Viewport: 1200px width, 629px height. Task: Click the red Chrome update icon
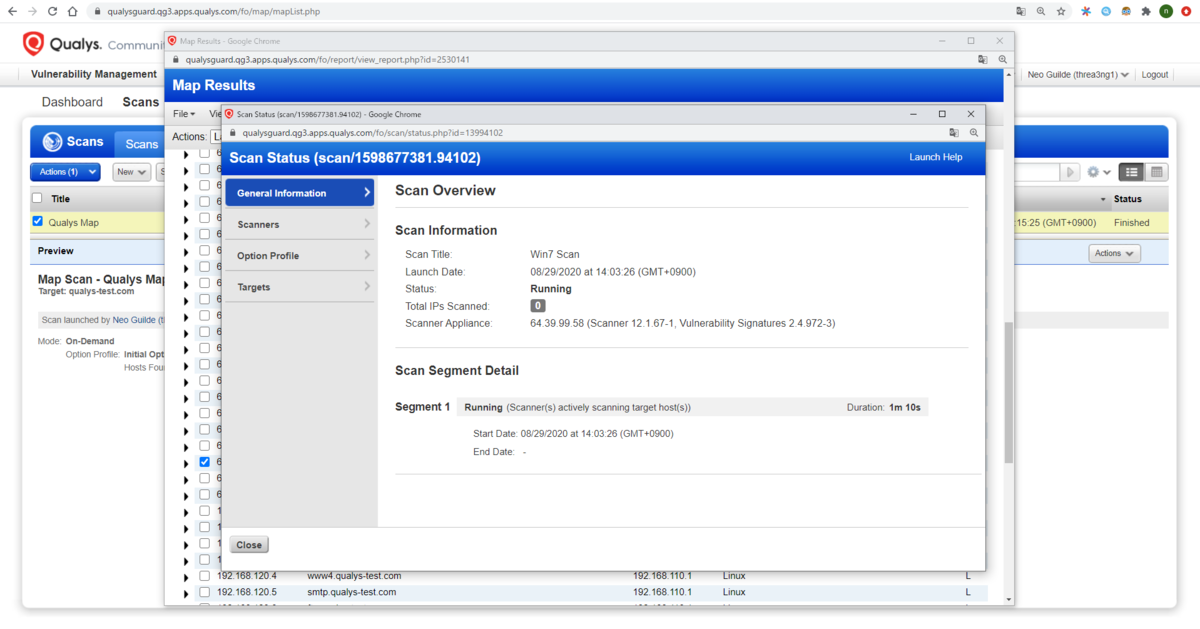click(x=1187, y=12)
